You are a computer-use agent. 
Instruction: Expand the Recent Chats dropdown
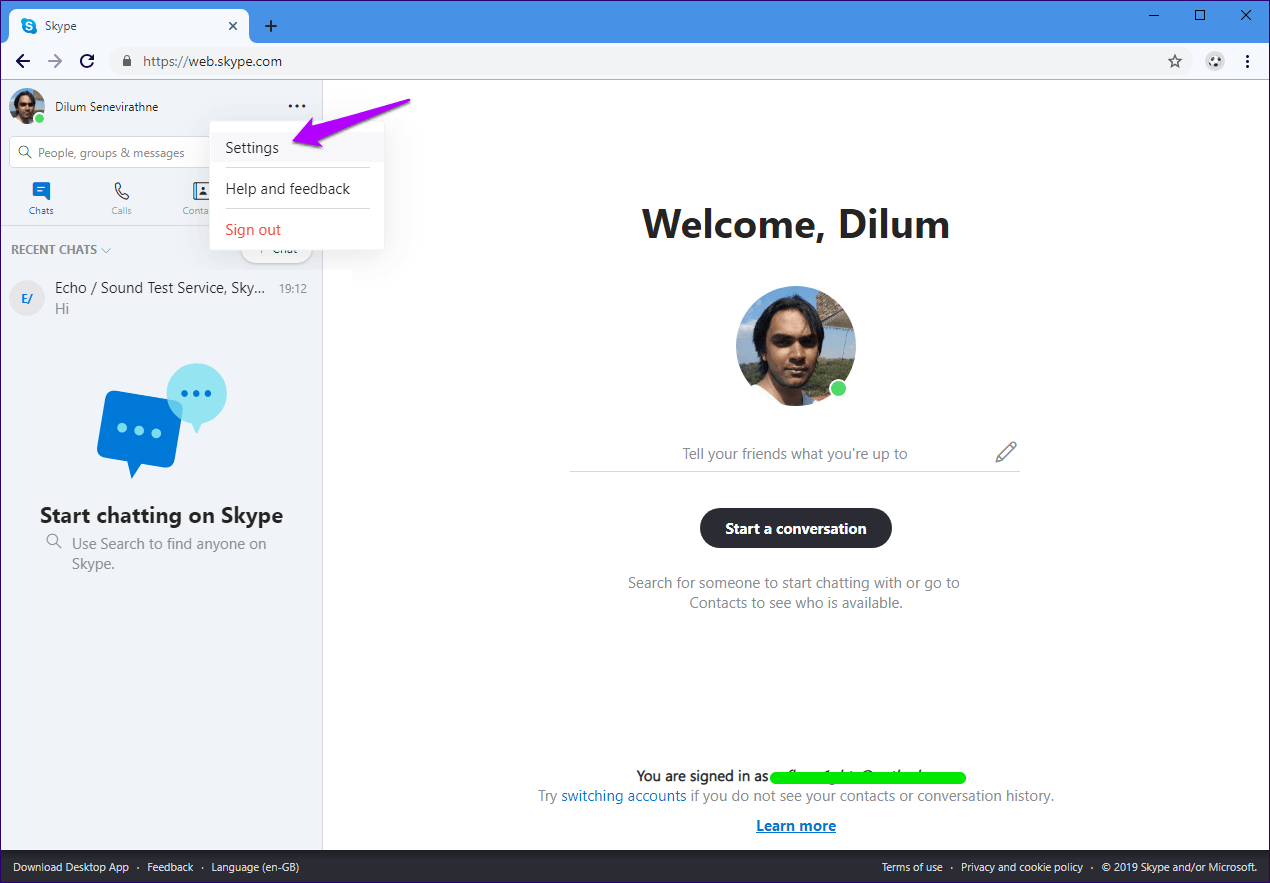(61, 250)
